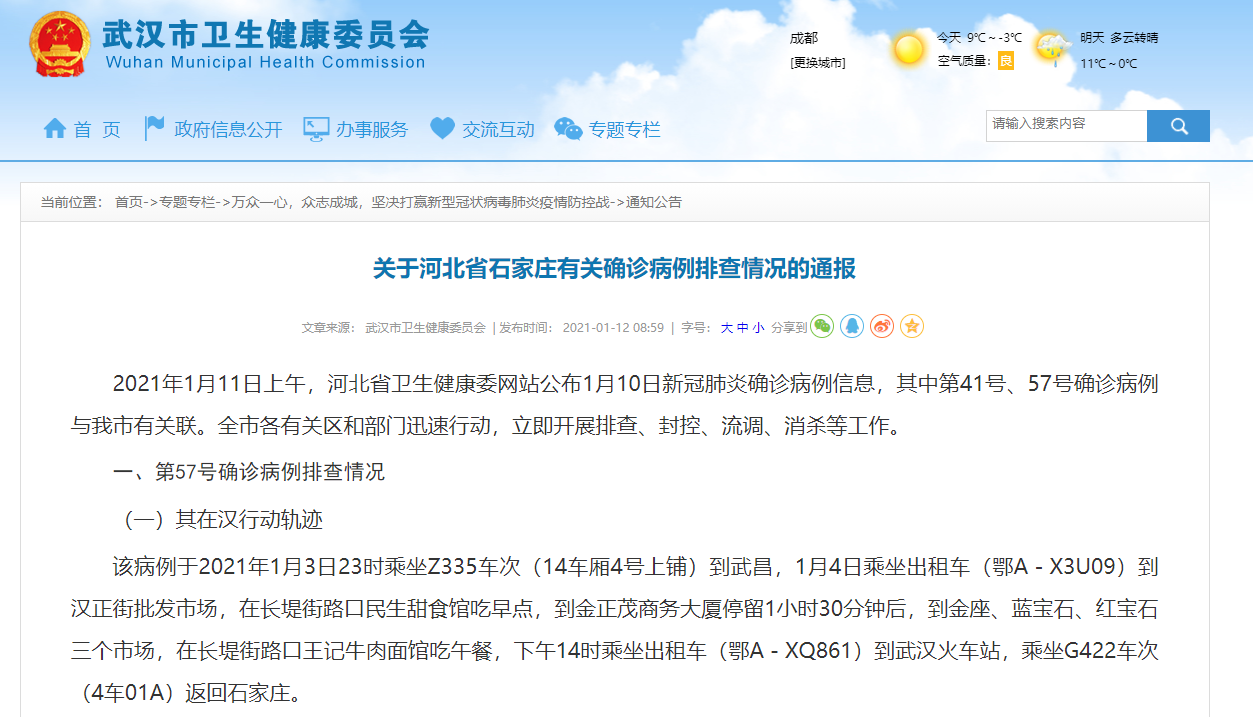Open the 交流互动 menu item

[x=482, y=129]
